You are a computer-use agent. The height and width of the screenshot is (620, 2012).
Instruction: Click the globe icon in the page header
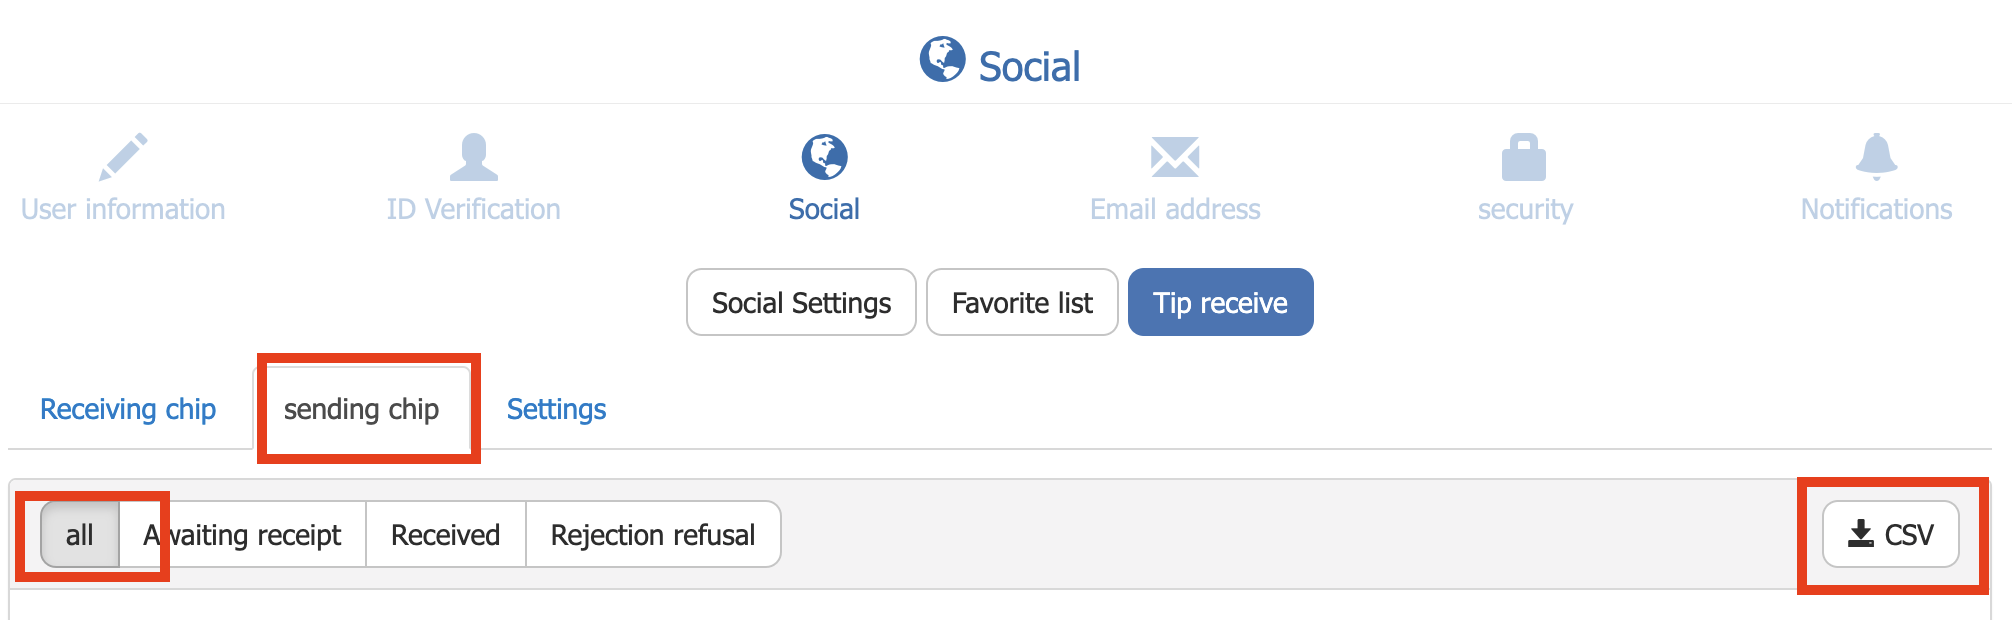click(x=942, y=60)
